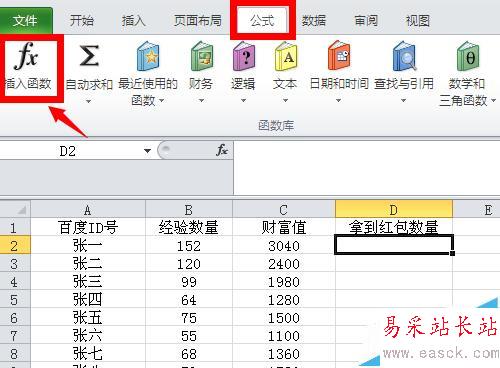Switch to the 公式 (Formulas) tab
Viewport: 500px width, 368px height.
coord(263,21)
